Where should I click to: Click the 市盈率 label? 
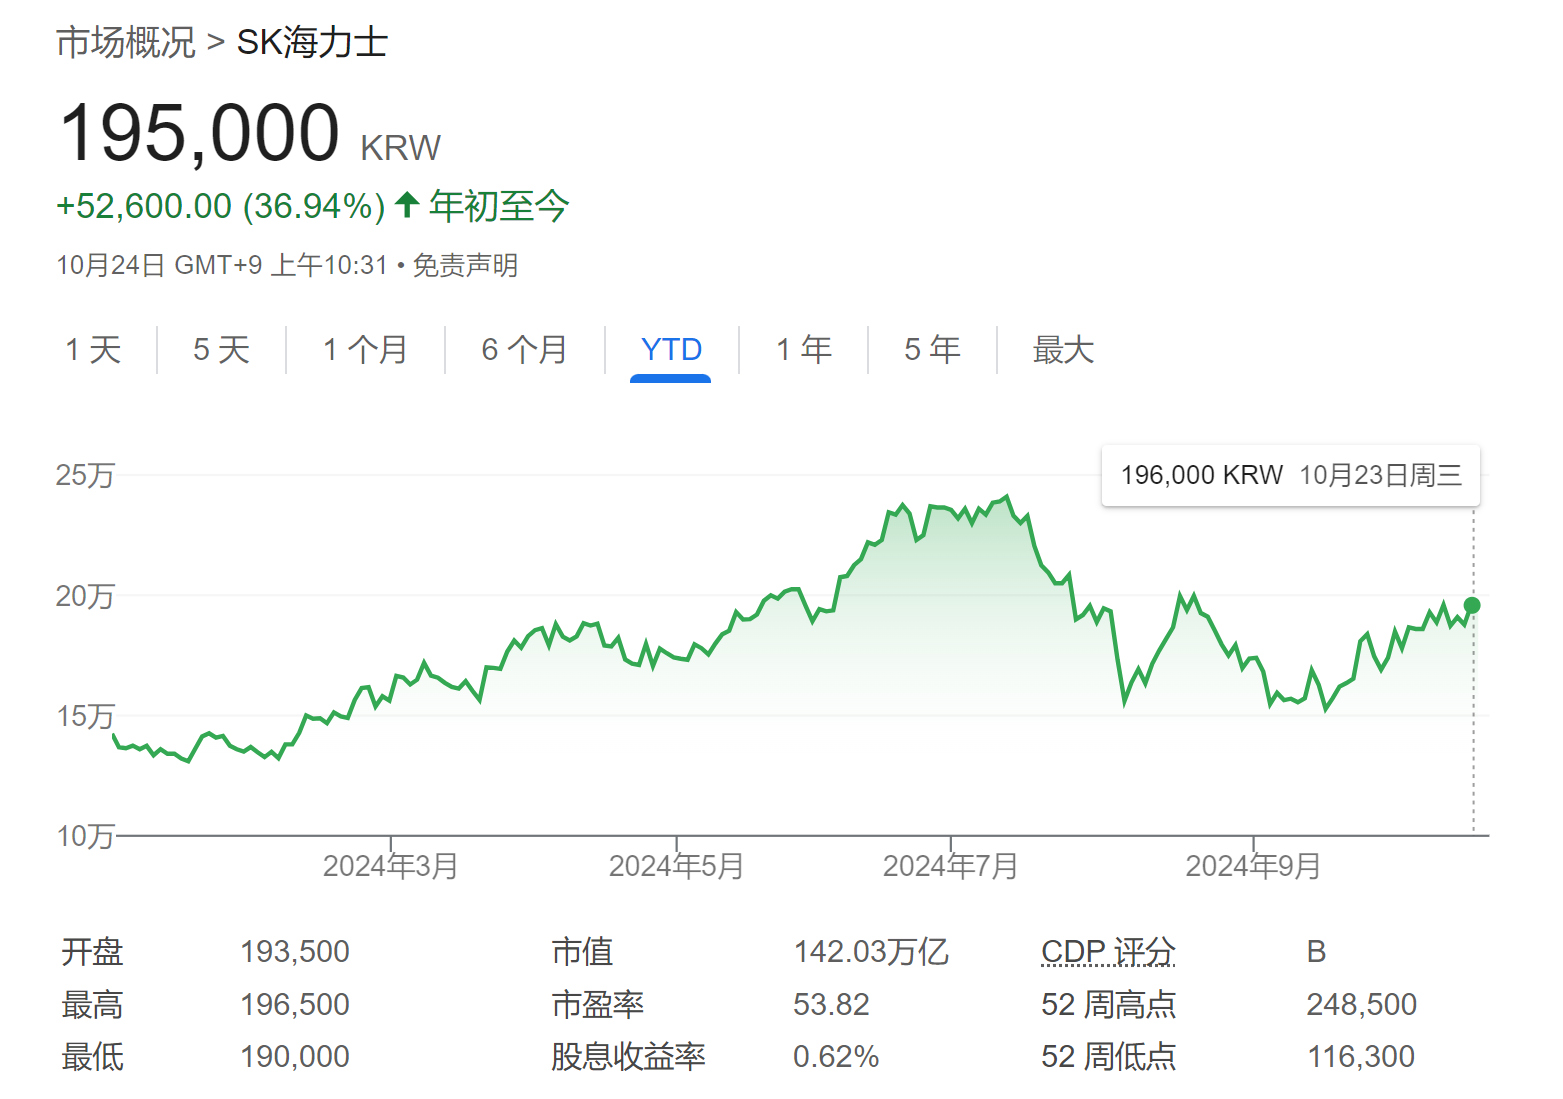click(598, 1005)
